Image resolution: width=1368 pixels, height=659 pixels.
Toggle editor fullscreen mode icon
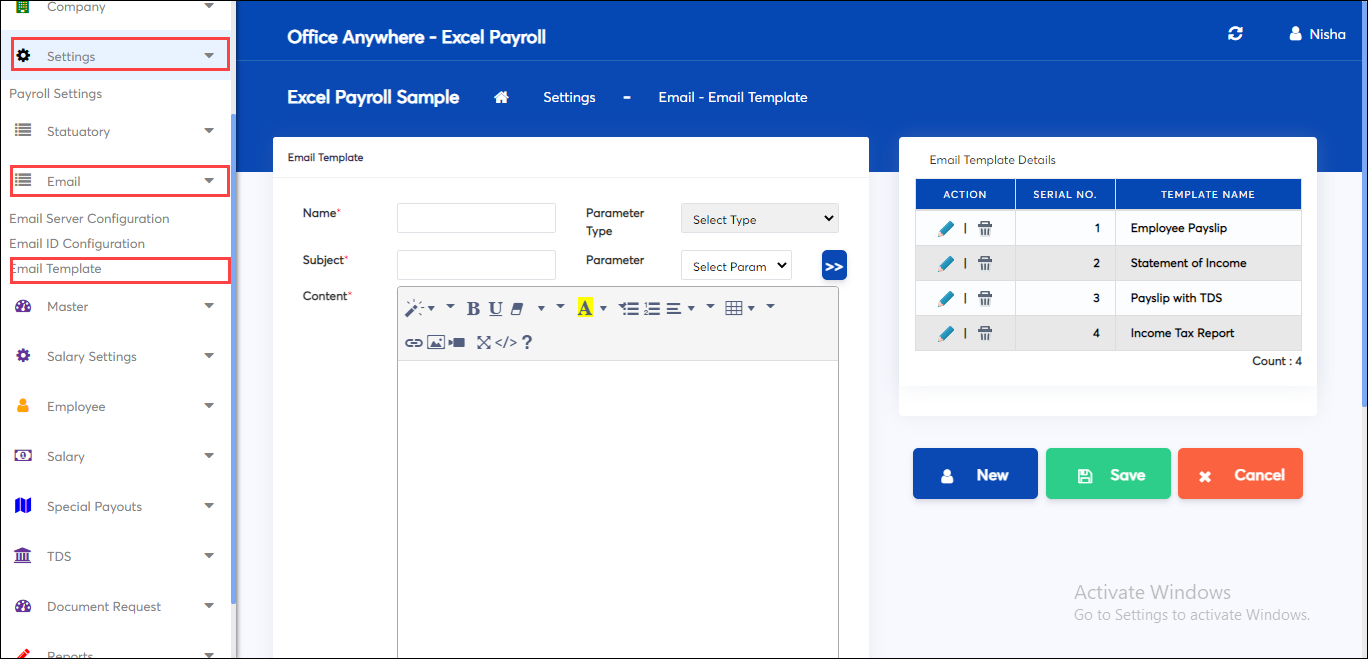pos(484,342)
